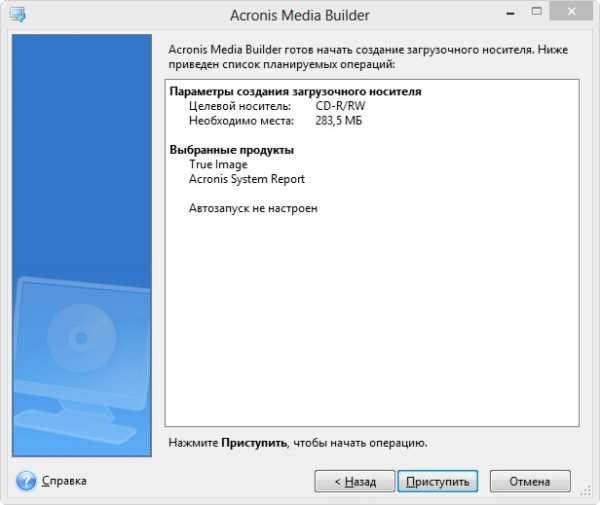Click the Acronis Media Builder title text

(x=299, y=15)
